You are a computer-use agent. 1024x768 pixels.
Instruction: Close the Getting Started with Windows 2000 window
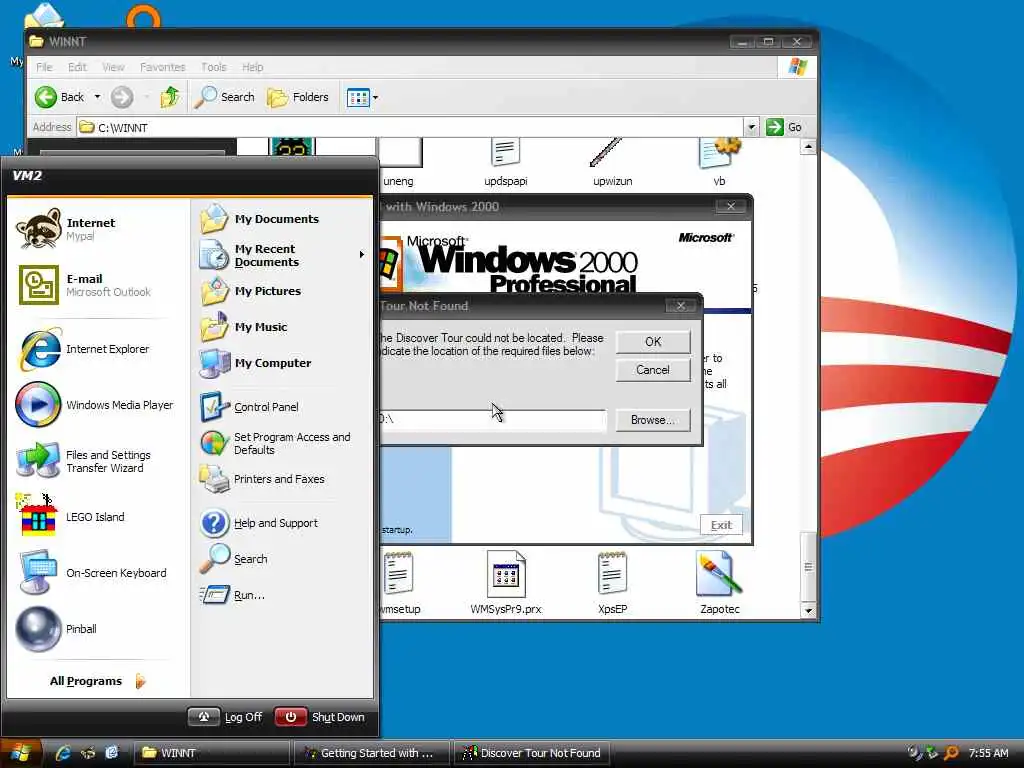point(731,206)
